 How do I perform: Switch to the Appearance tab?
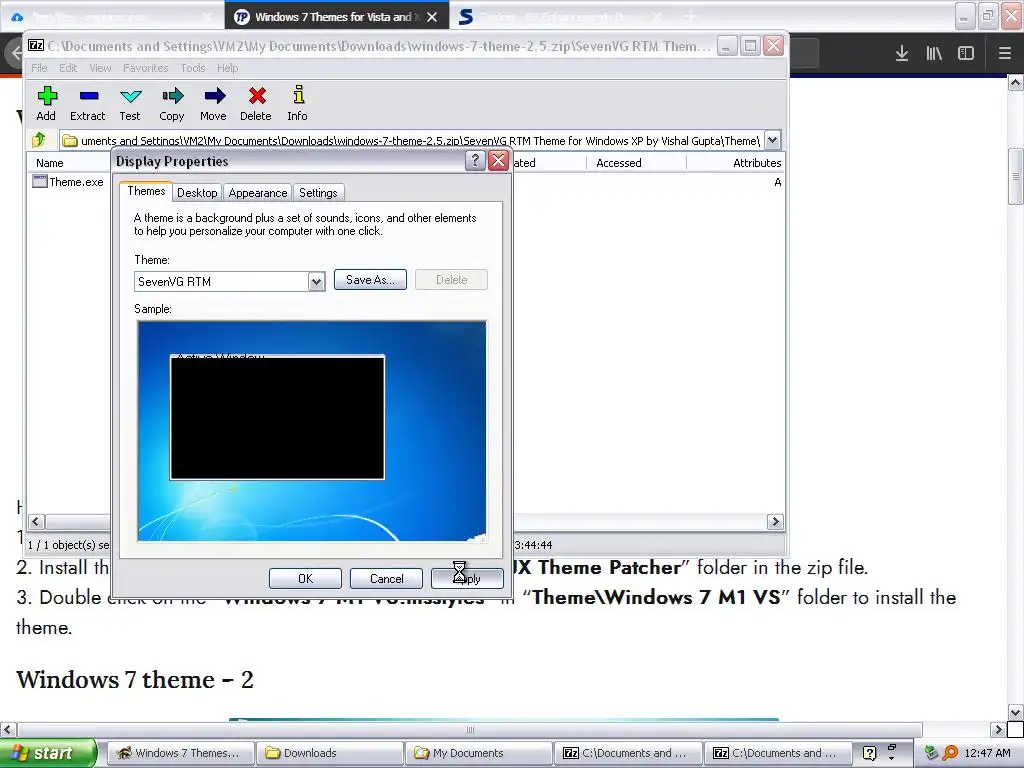pos(258,193)
